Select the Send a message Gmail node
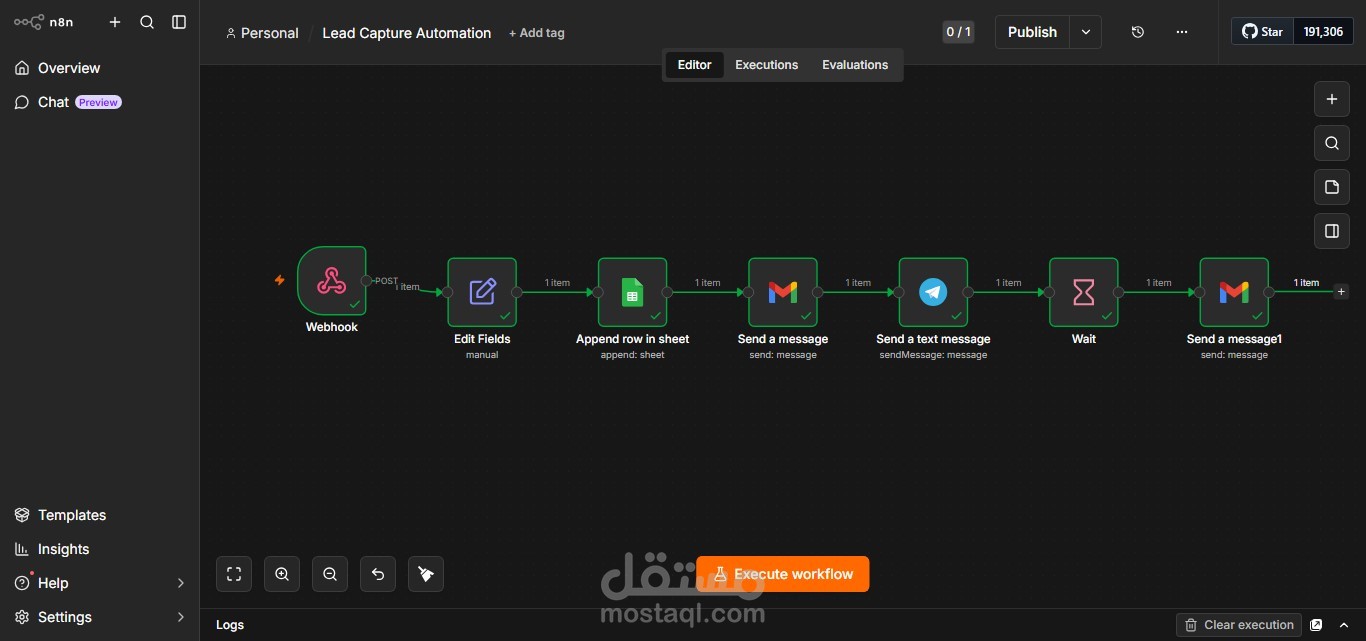This screenshot has height=641, width=1366. click(x=783, y=292)
